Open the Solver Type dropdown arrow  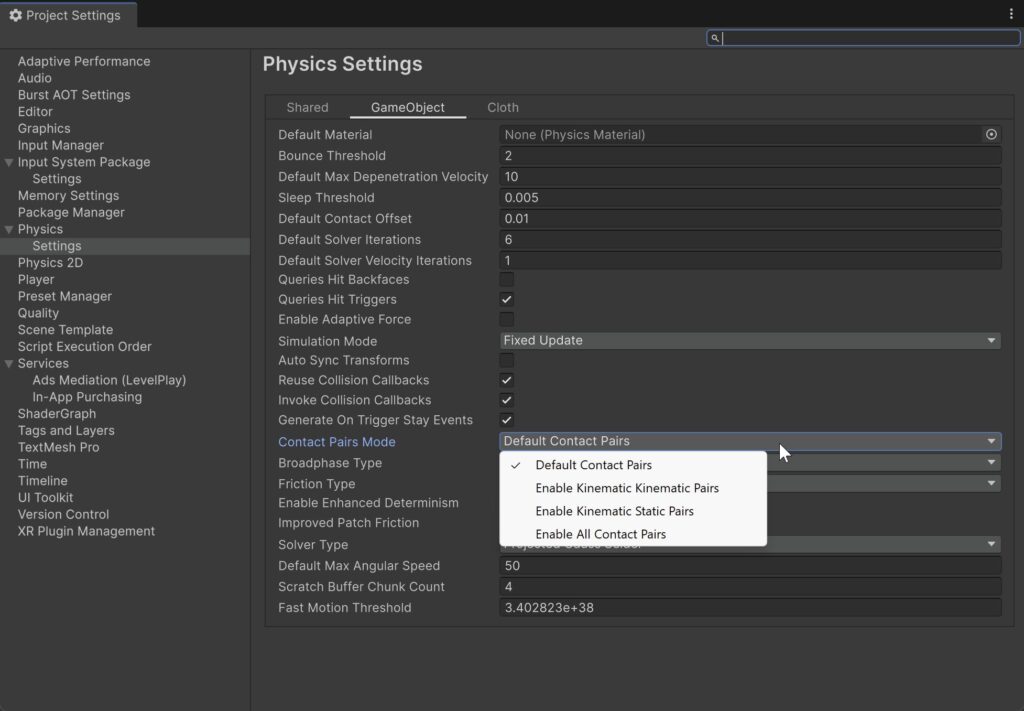(991, 544)
